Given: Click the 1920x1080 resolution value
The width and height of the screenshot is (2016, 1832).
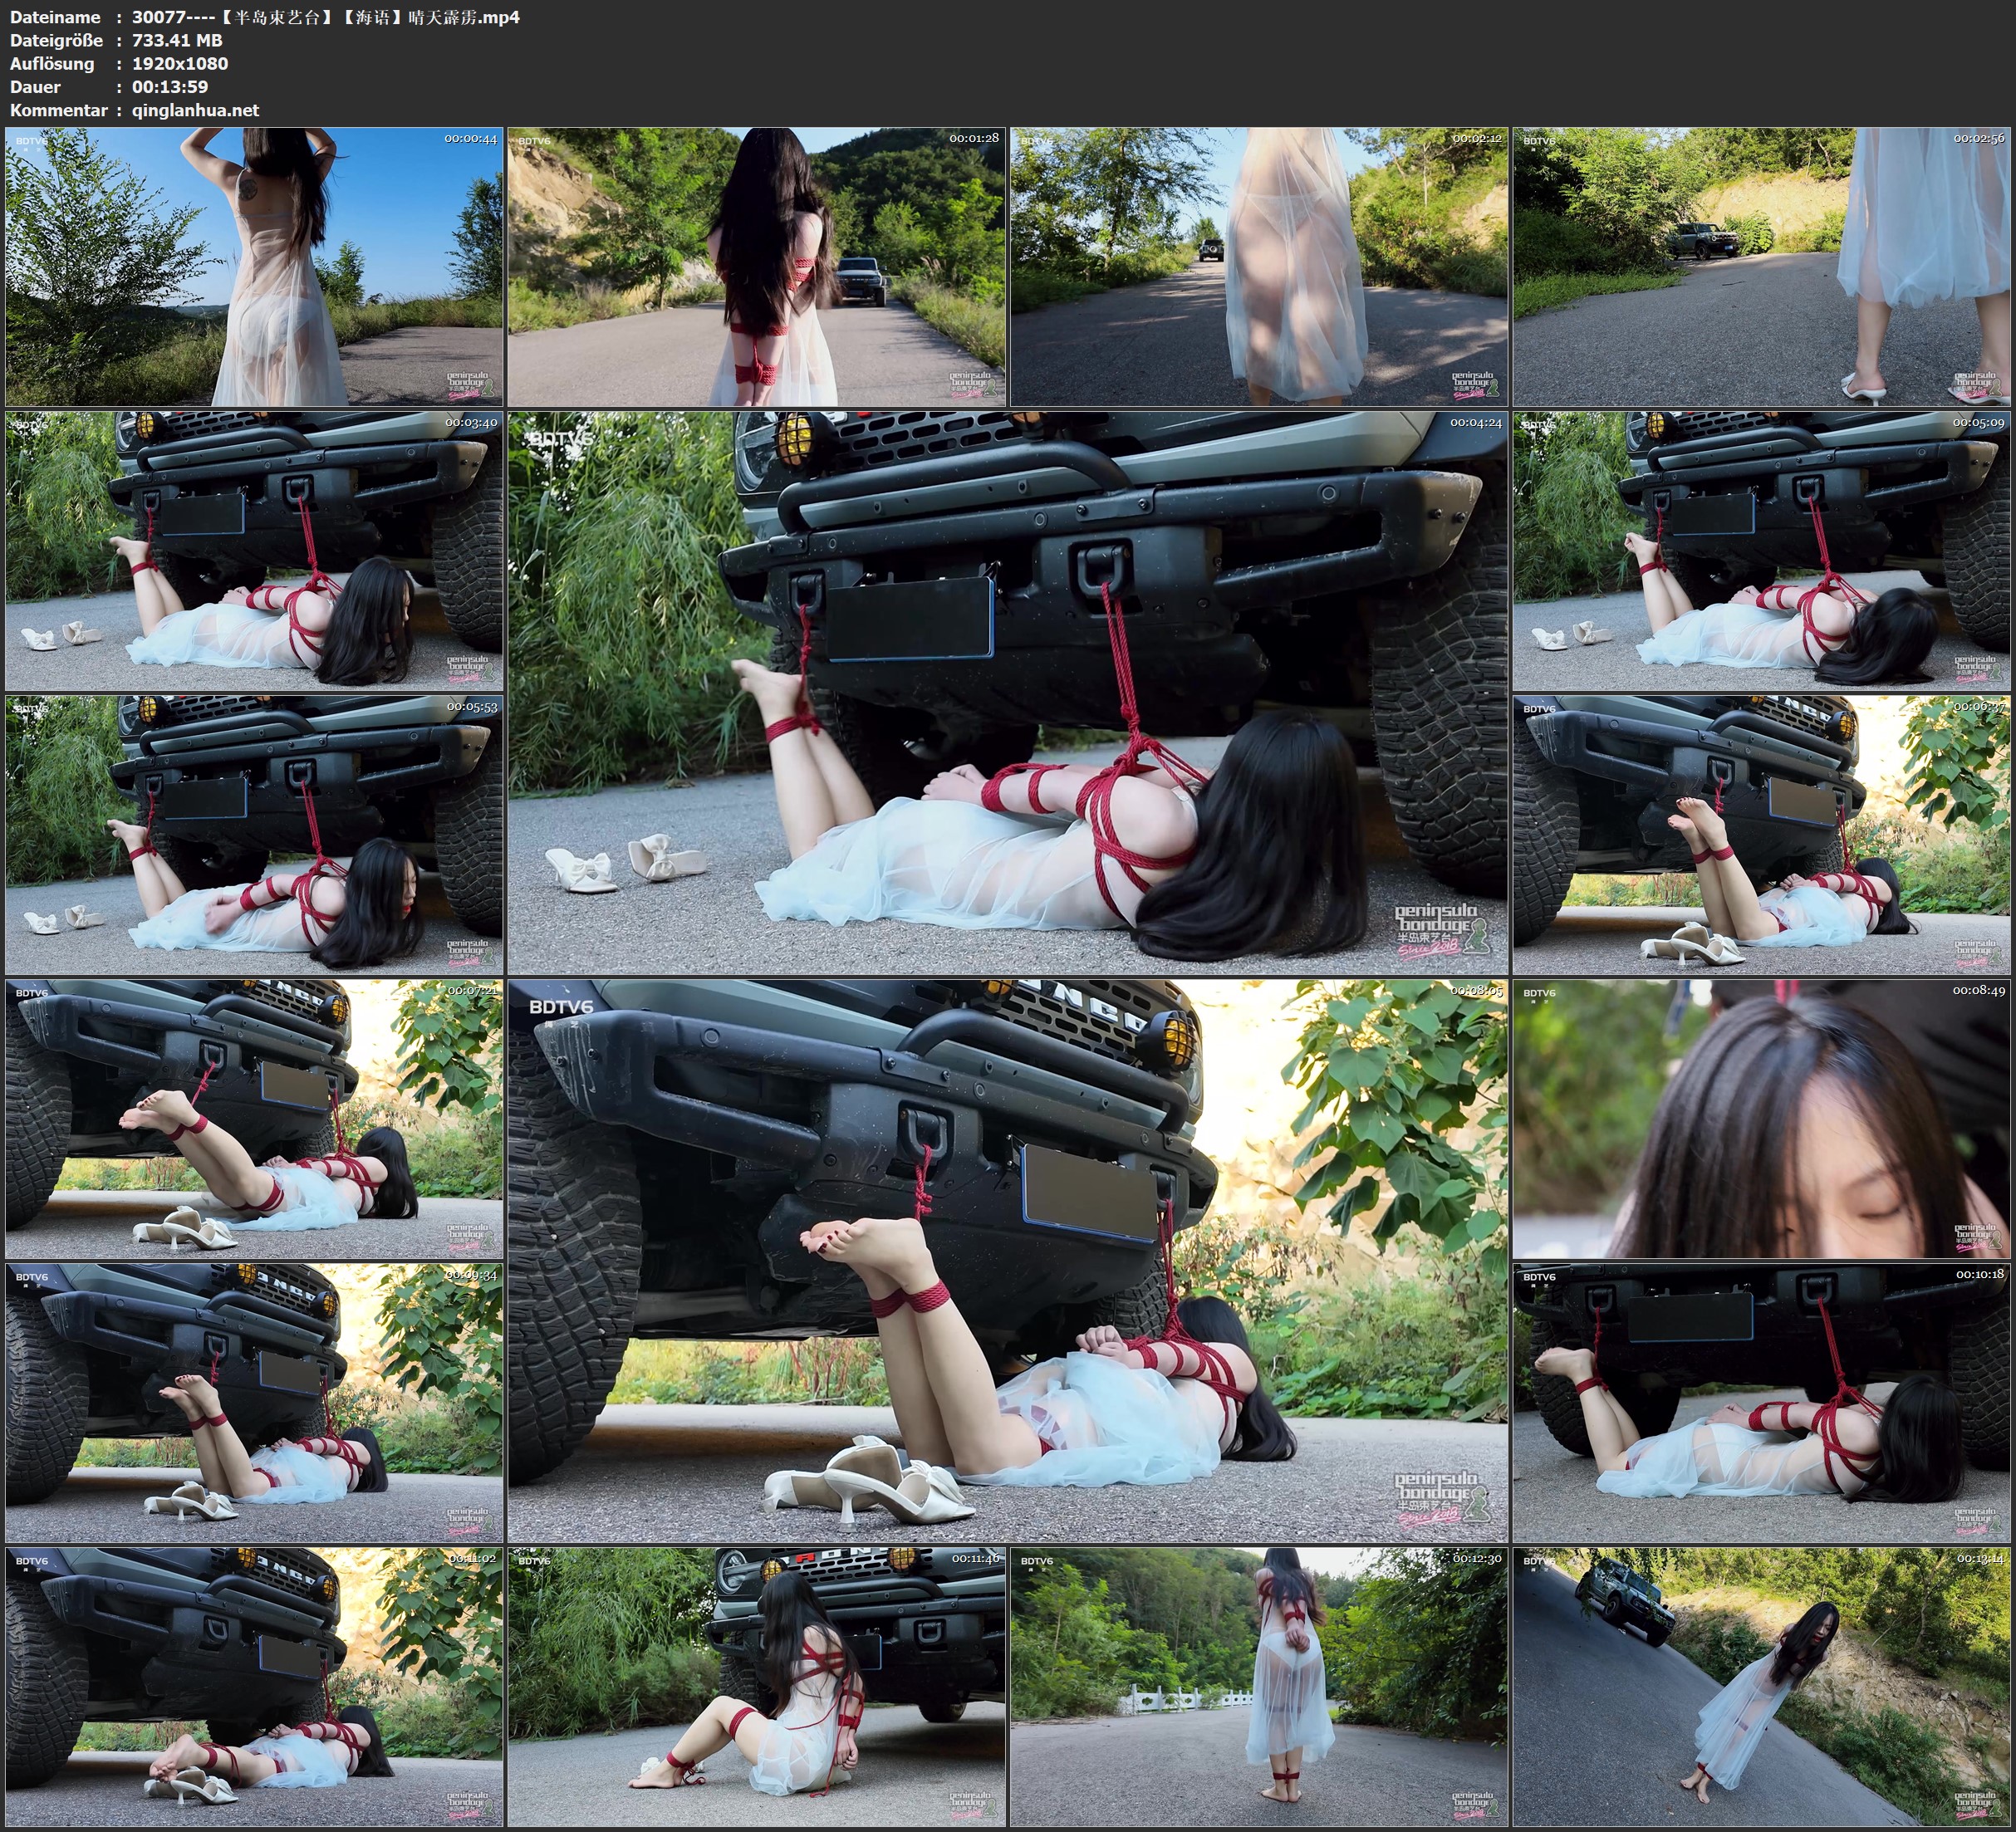Looking at the screenshot, I should [x=180, y=63].
